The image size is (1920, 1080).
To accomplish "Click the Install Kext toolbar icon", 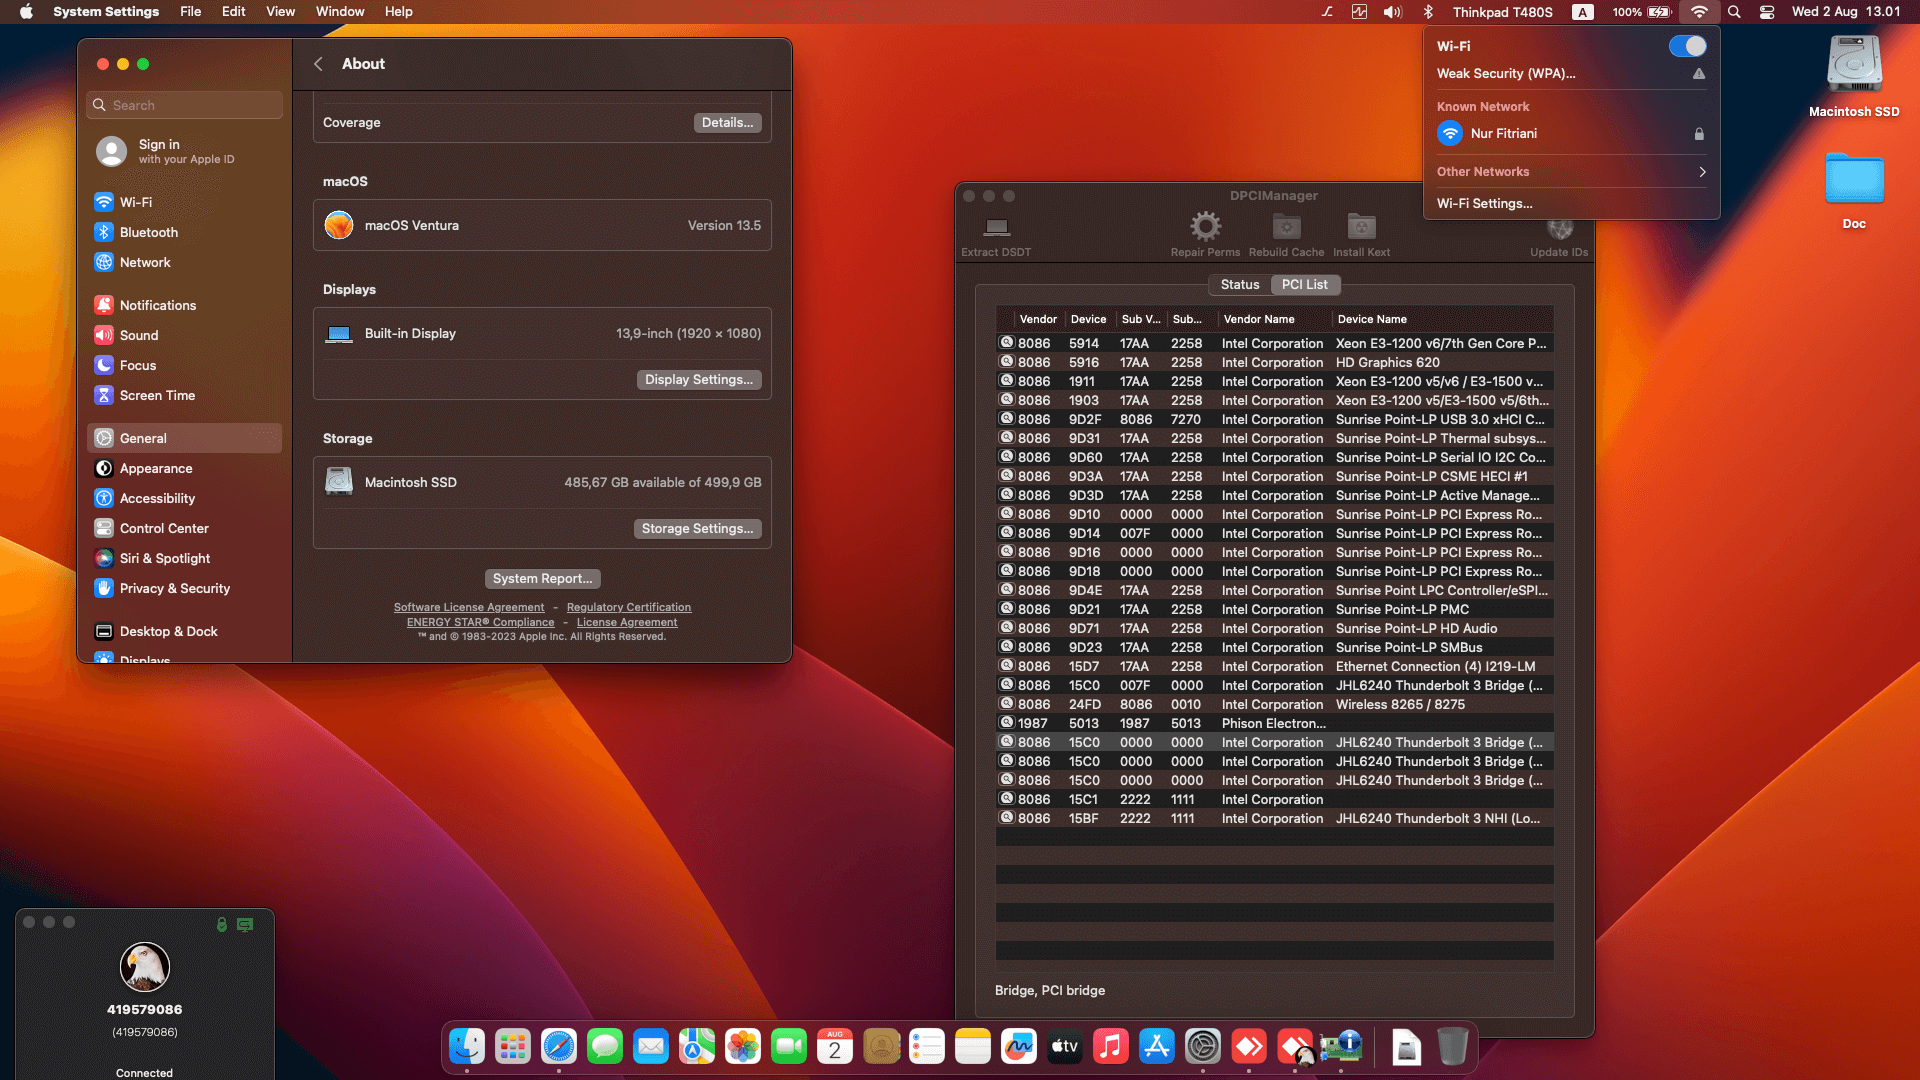I will tap(1361, 227).
